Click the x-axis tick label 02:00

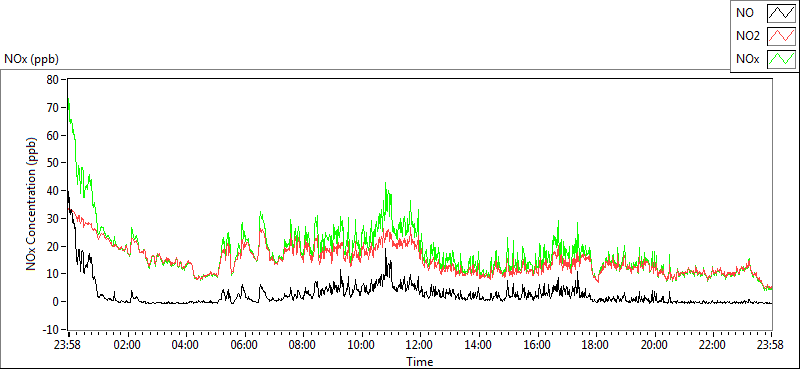pos(127,344)
